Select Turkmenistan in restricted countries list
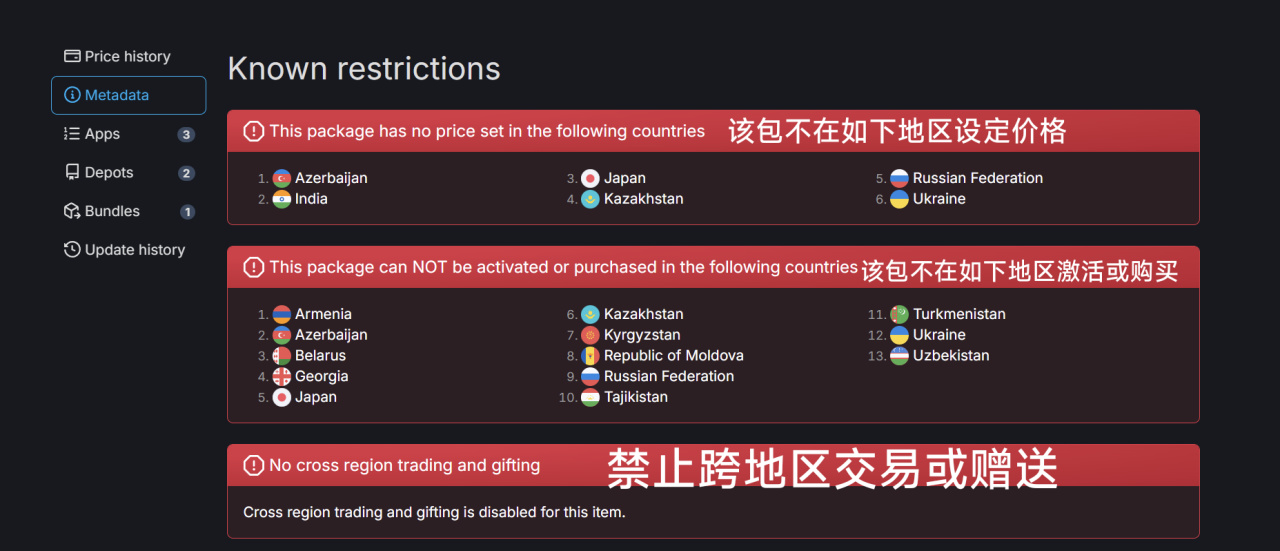Image resolution: width=1280 pixels, height=551 pixels. coord(959,314)
